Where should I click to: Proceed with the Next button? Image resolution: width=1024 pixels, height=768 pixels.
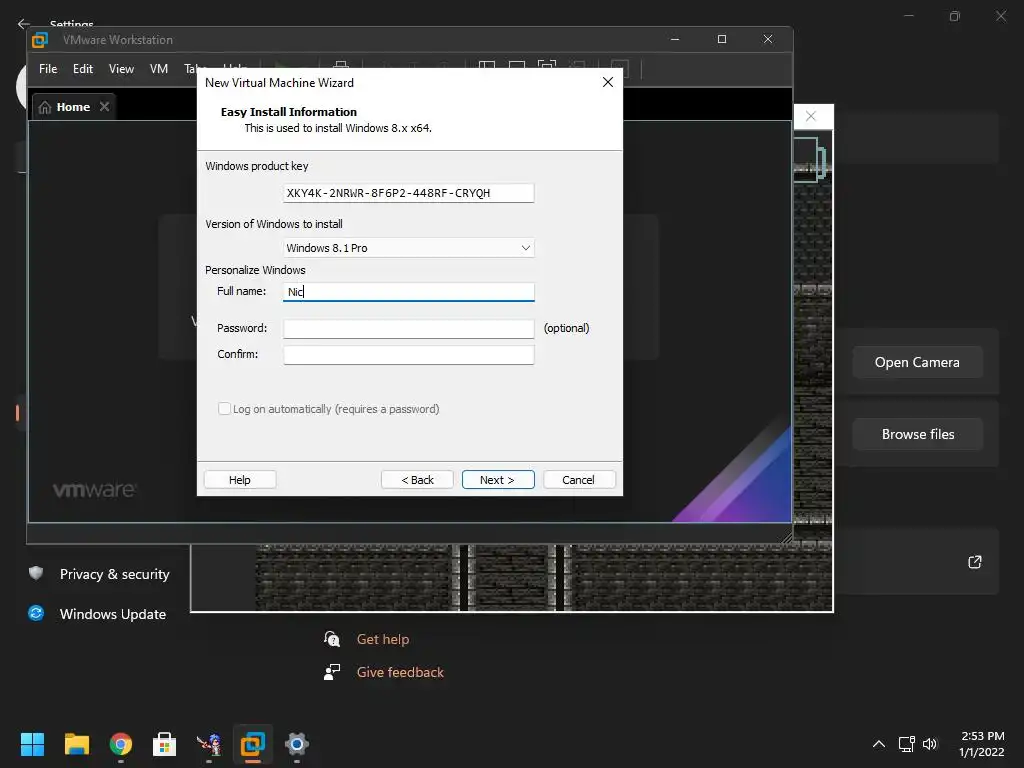click(498, 479)
